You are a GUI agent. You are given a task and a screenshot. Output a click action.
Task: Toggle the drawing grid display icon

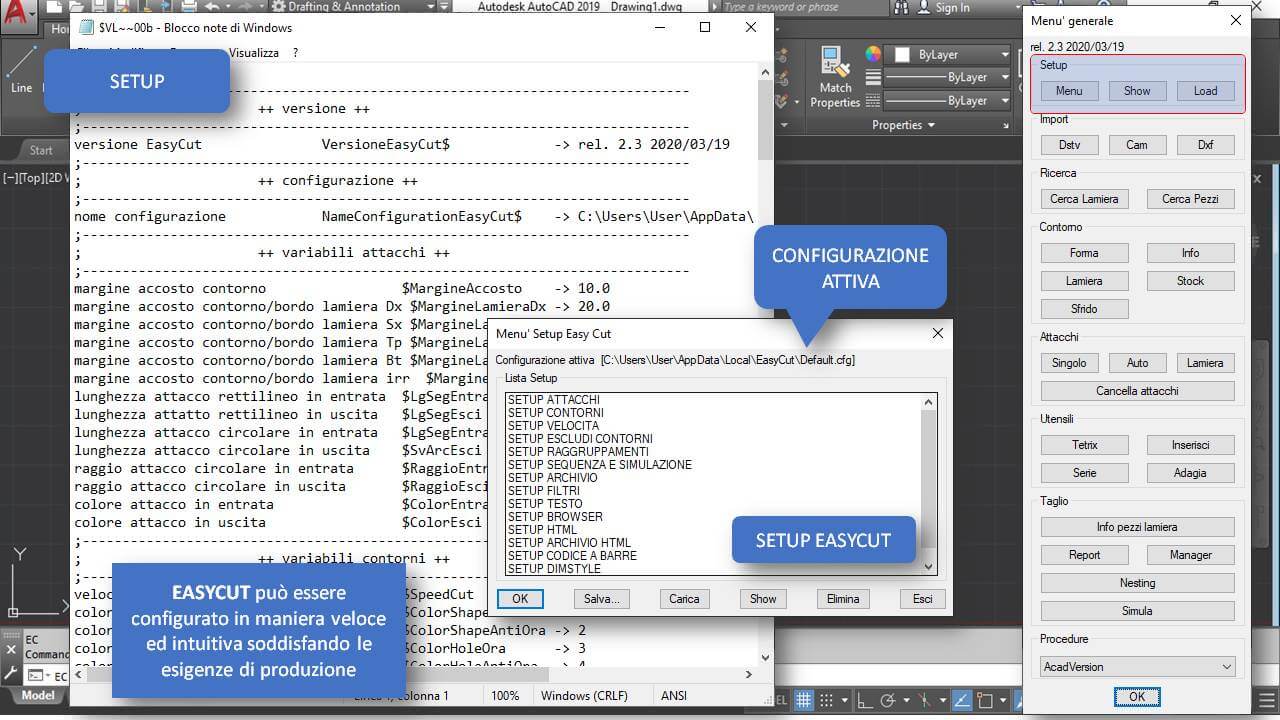pos(803,701)
